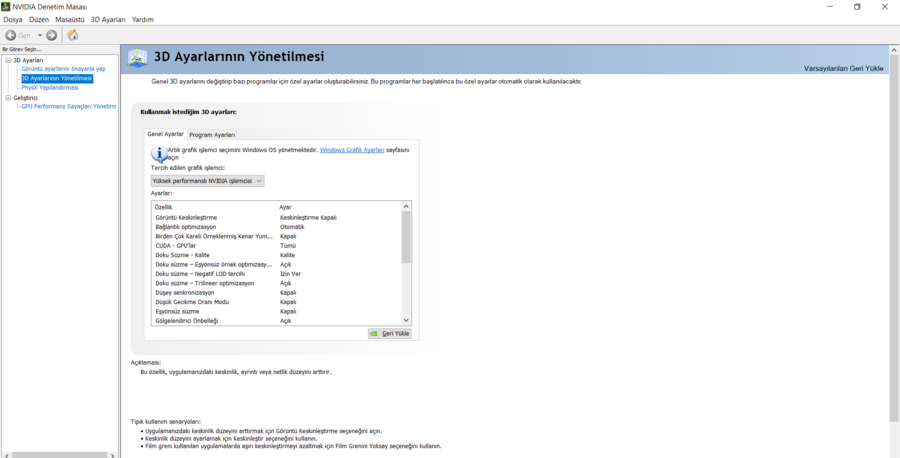Screen dimensions: 900x458
Task: Switch to the Program Ayarları tab
Action: [x=212, y=135]
